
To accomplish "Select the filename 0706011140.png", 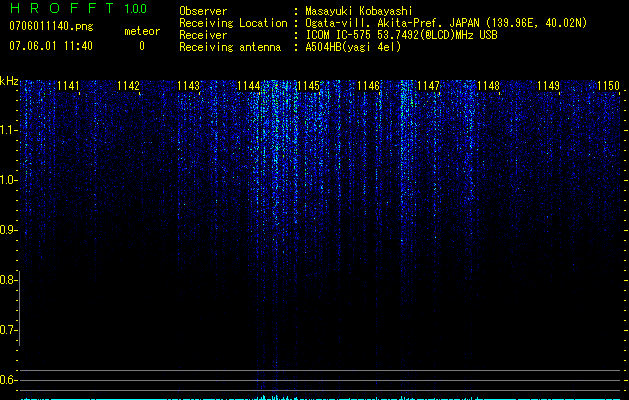I will [x=51, y=27].
